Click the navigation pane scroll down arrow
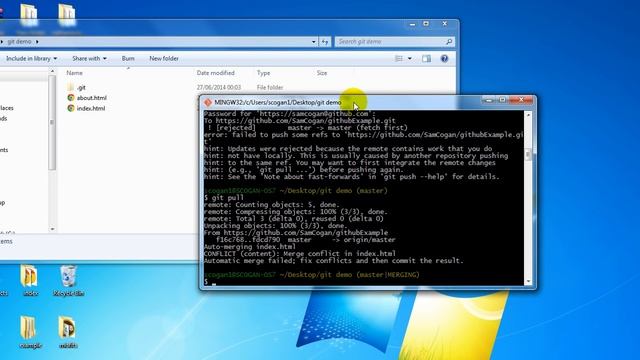The width and height of the screenshot is (640, 360). click(52, 229)
